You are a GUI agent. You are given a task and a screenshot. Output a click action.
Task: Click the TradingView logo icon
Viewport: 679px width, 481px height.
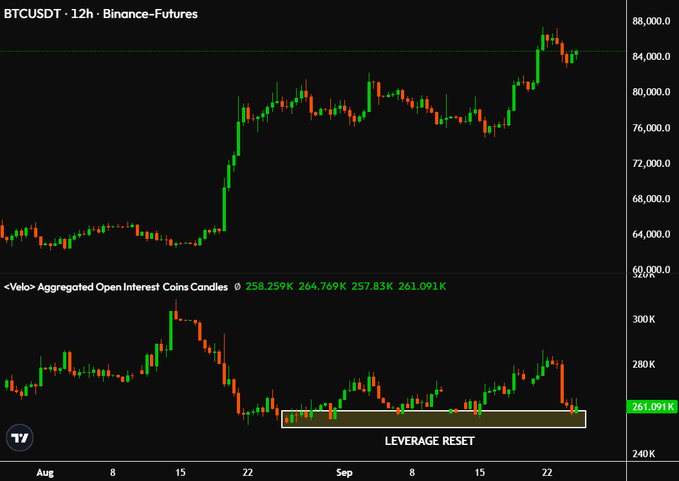pos(19,438)
